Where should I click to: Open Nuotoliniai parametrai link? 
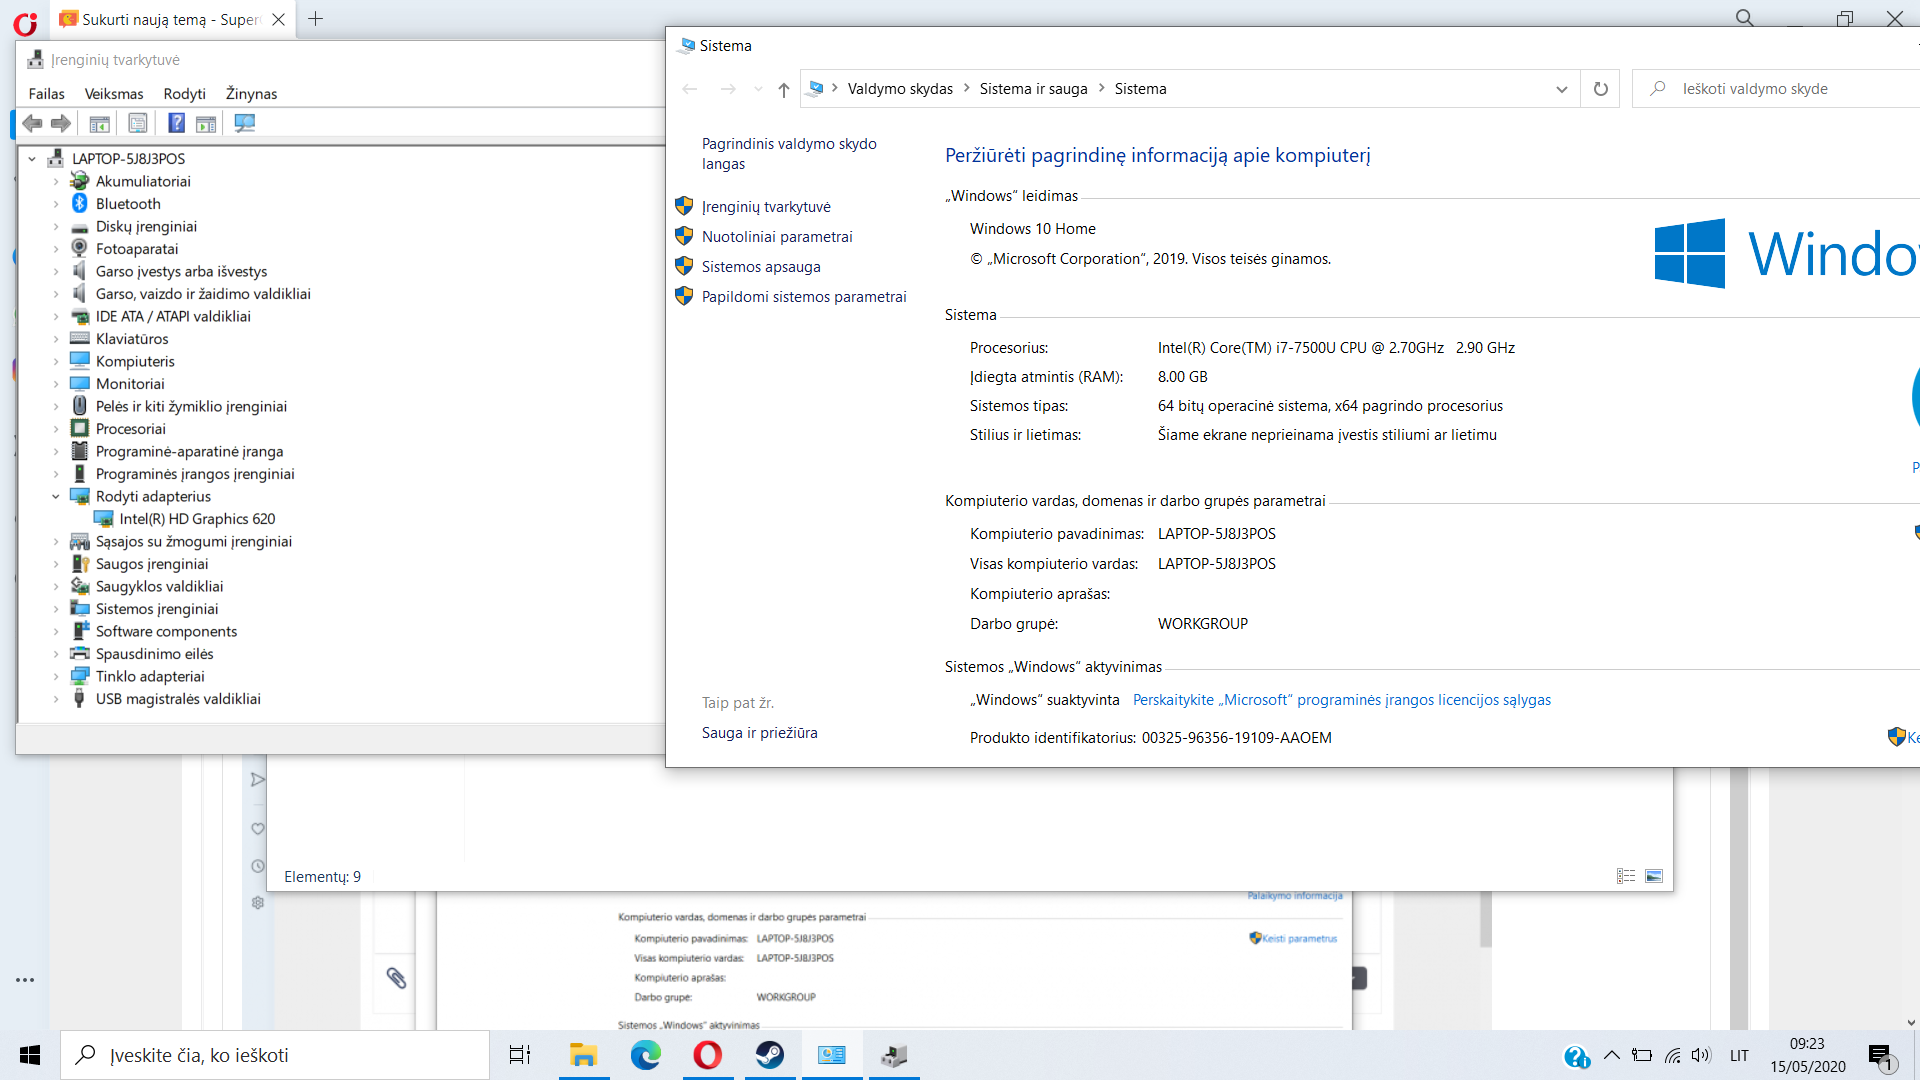click(777, 236)
